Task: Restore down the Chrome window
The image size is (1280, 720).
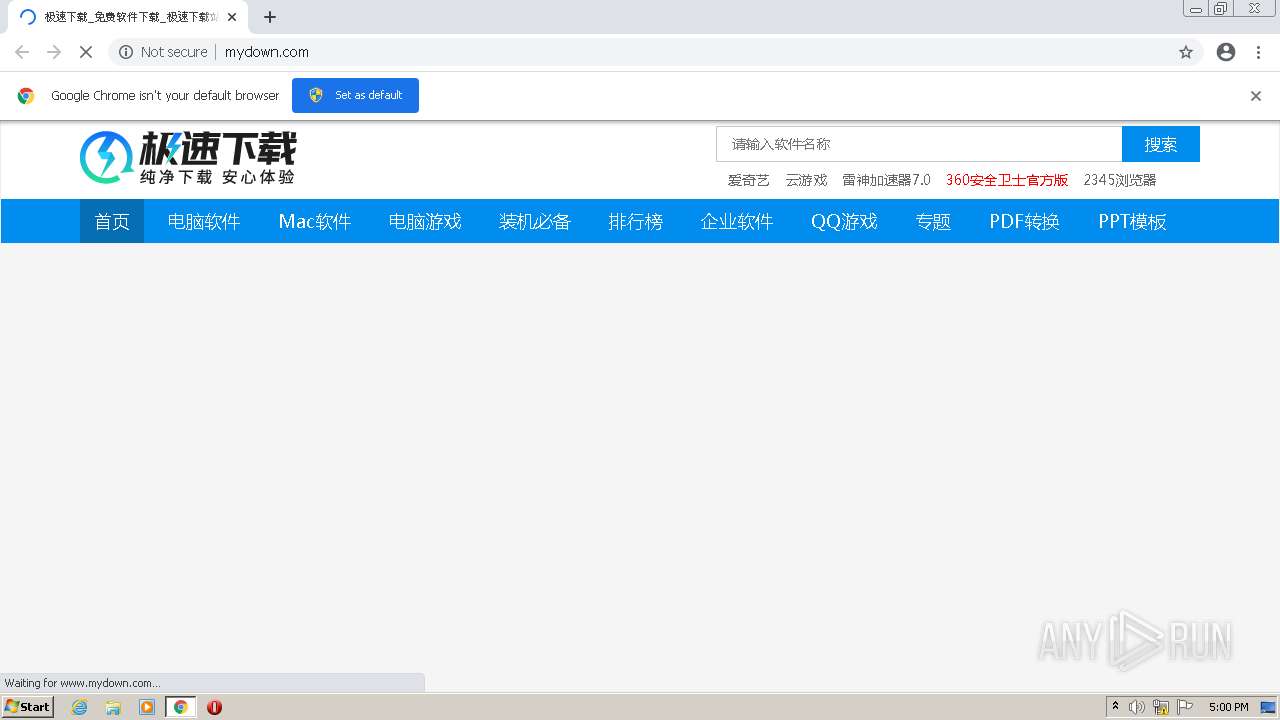Action: click(1221, 9)
